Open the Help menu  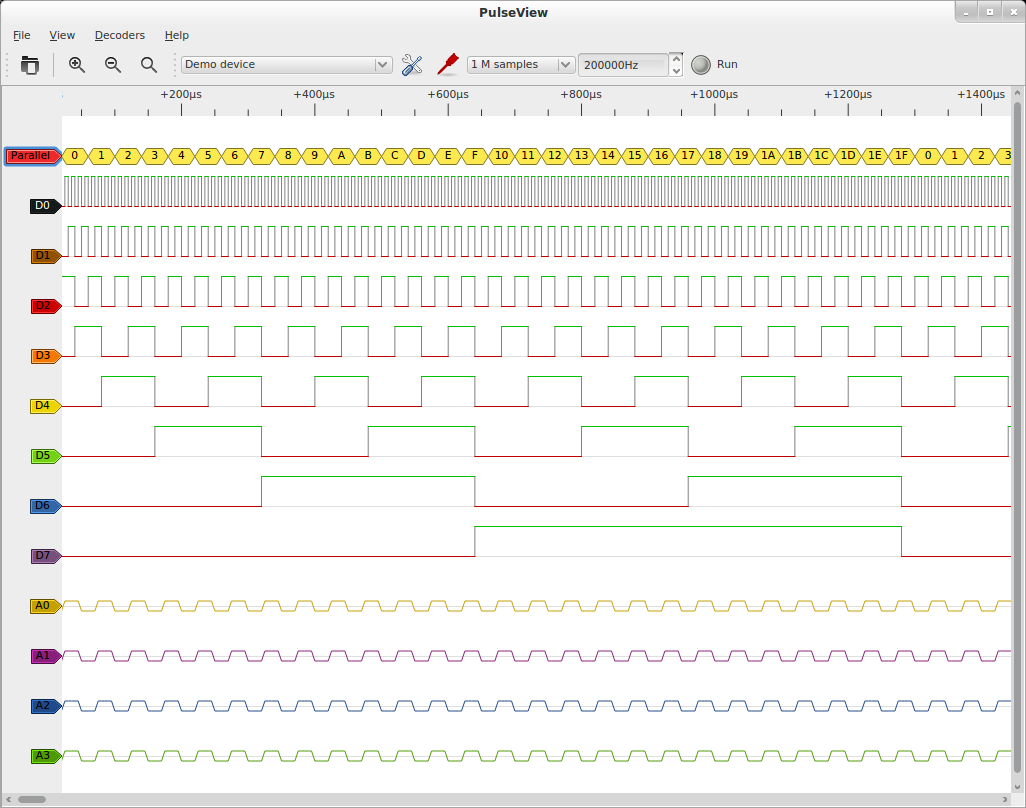[x=176, y=35]
